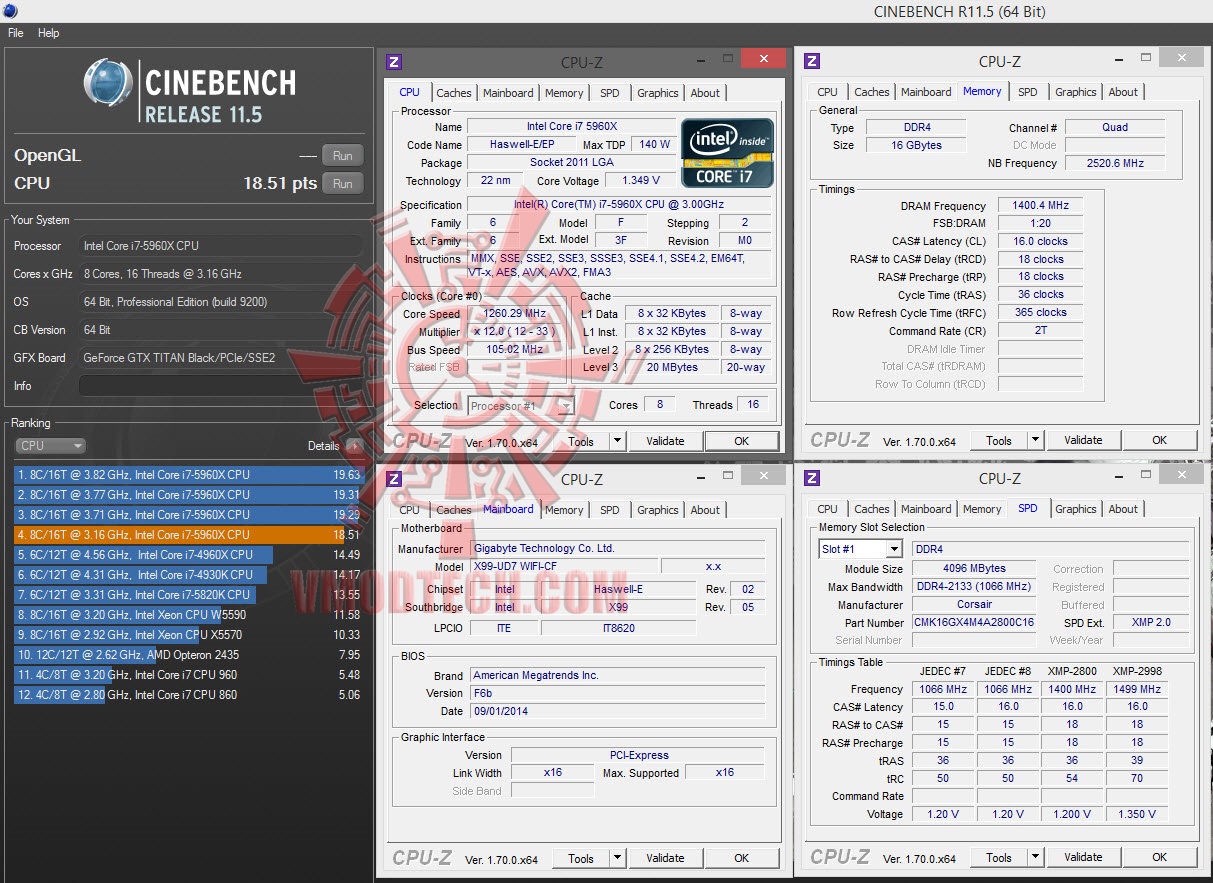Screen dimensions: 1213x883
Task: Open Mainboard tab in SPD window
Action: [926, 509]
